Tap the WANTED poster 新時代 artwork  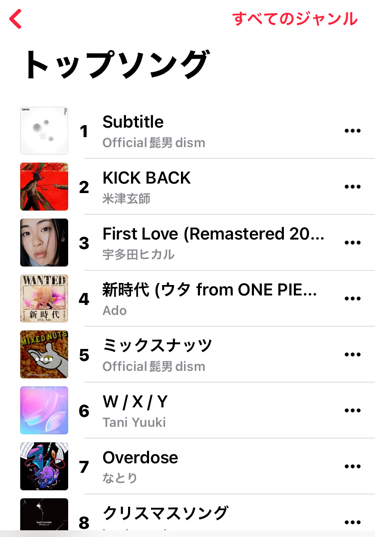[44, 298]
